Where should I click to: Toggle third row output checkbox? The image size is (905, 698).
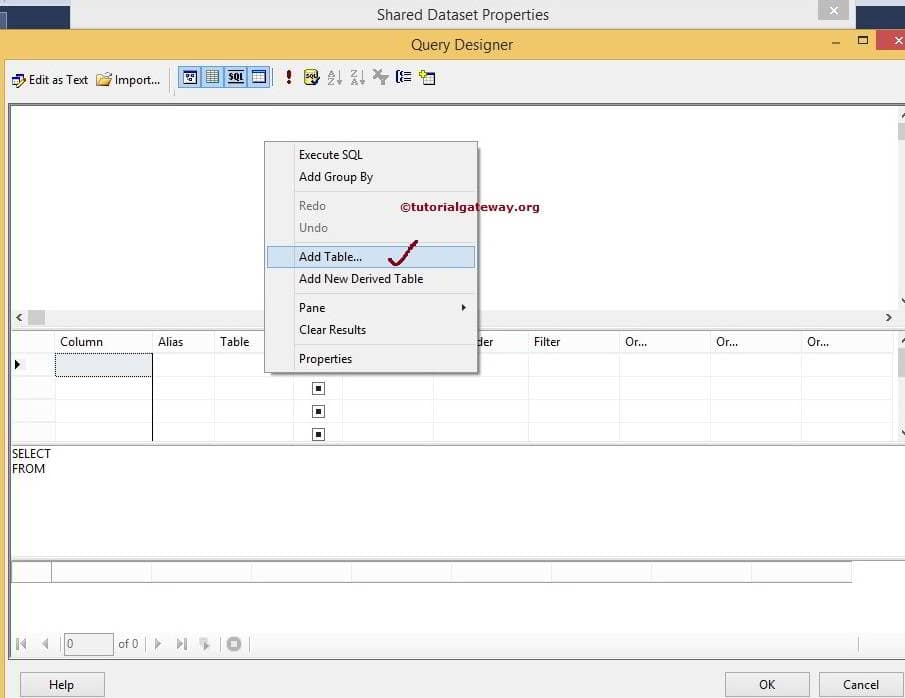(x=318, y=412)
